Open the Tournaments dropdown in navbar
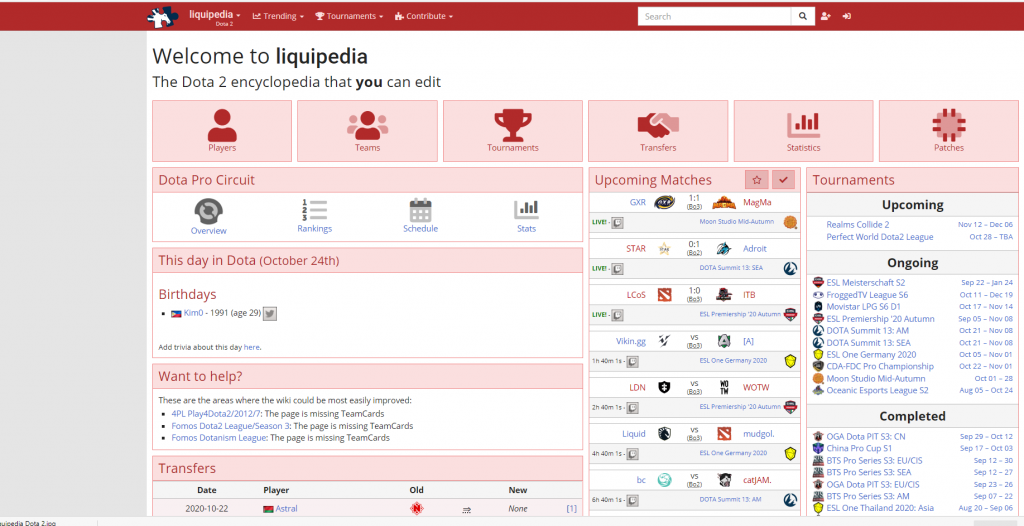Viewport: 1024px width, 526px height. point(349,16)
